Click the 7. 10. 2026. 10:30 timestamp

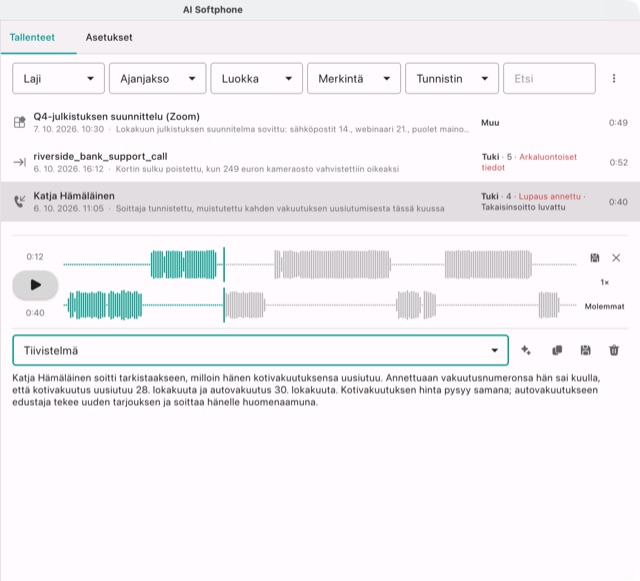pos(69,129)
